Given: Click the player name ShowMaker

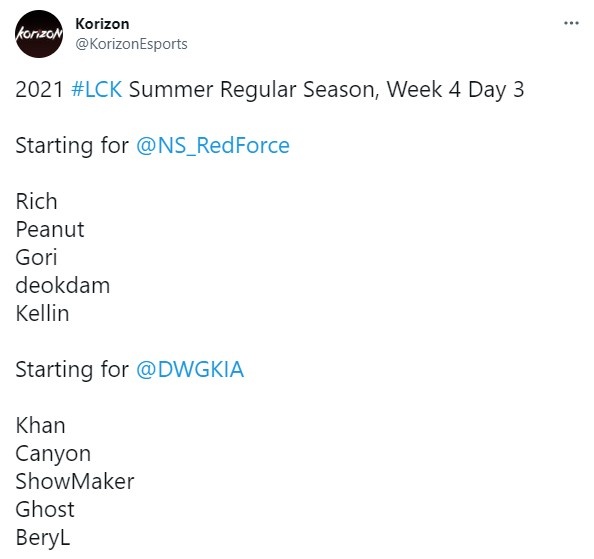Looking at the screenshot, I should (x=75, y=482).
